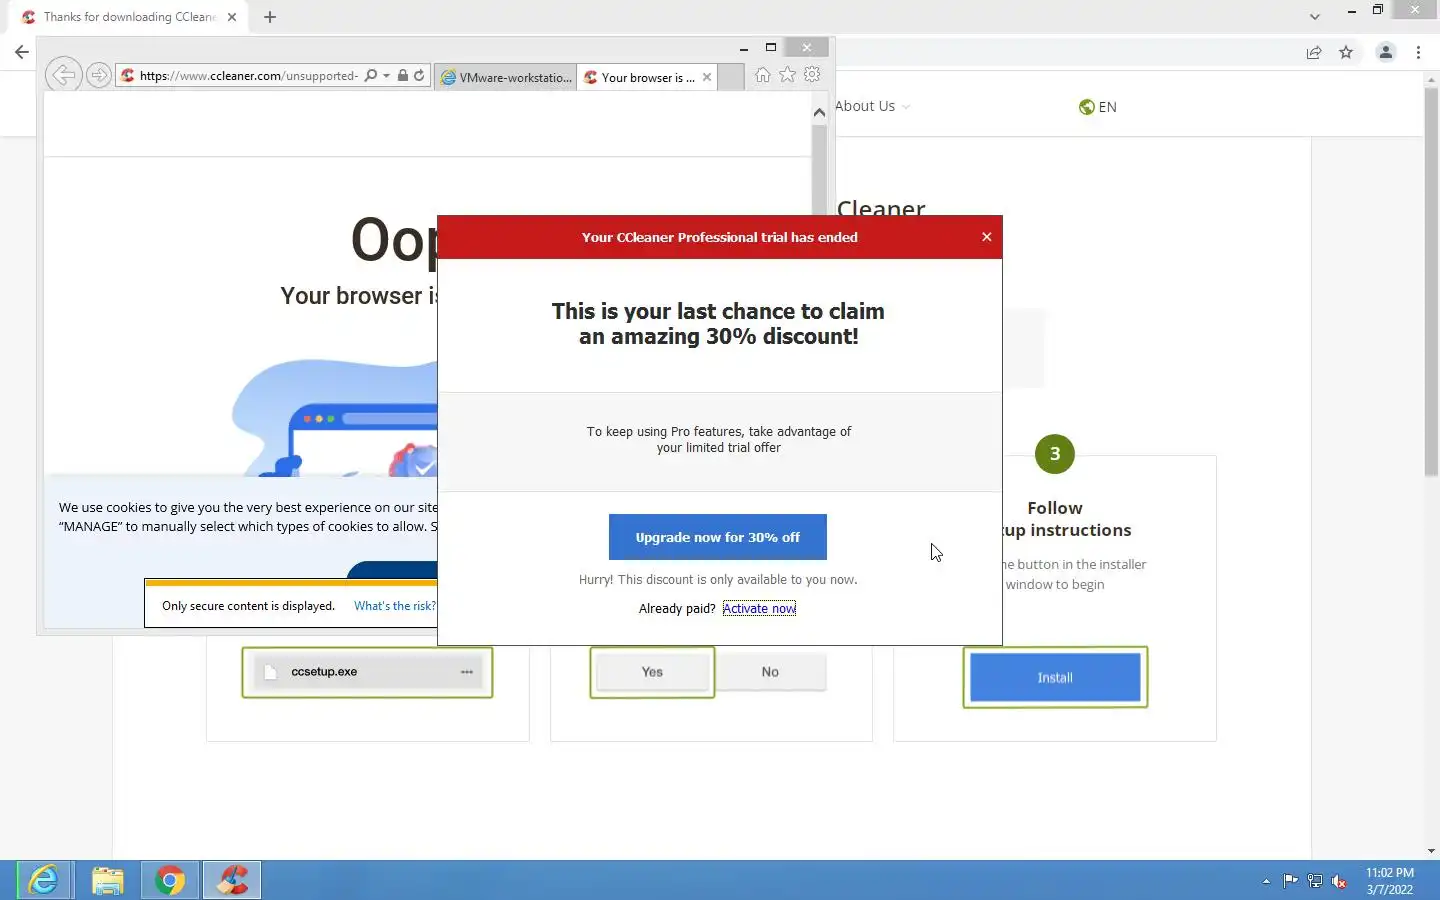This screenshot has height=900, width=1440.
Task: Click the IE URL address field
Action: pos(248,76)
